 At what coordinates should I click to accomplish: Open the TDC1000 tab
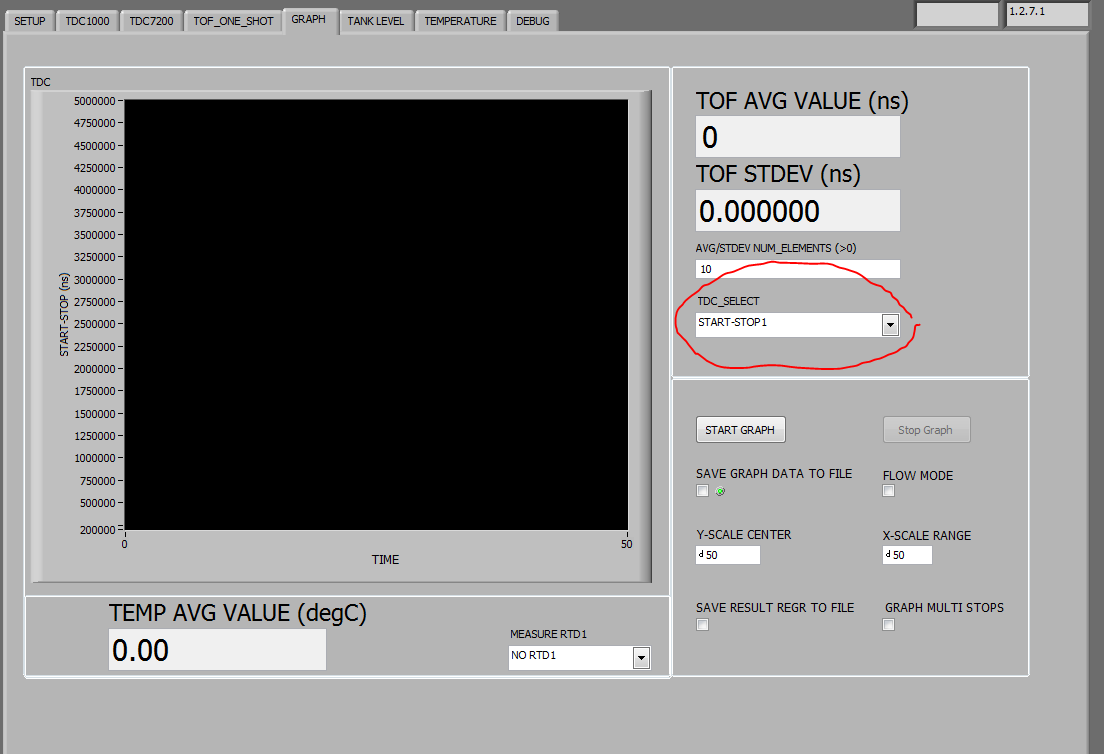[x=87, y=21]
